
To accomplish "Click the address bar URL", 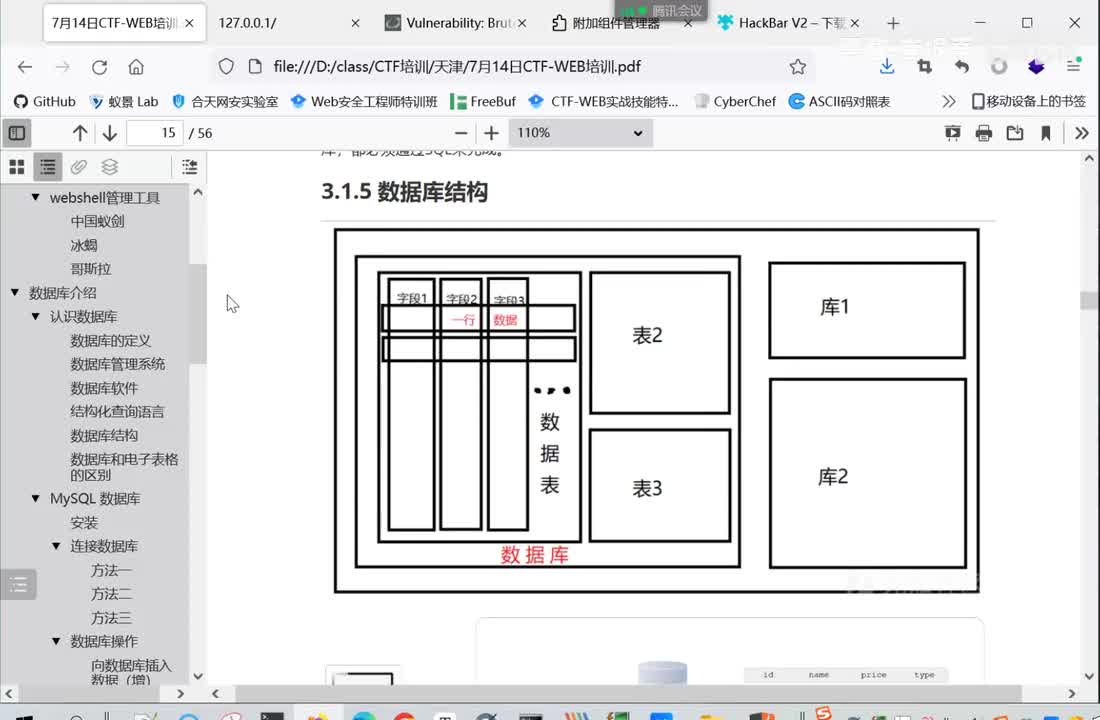I will tap(457, 67).
